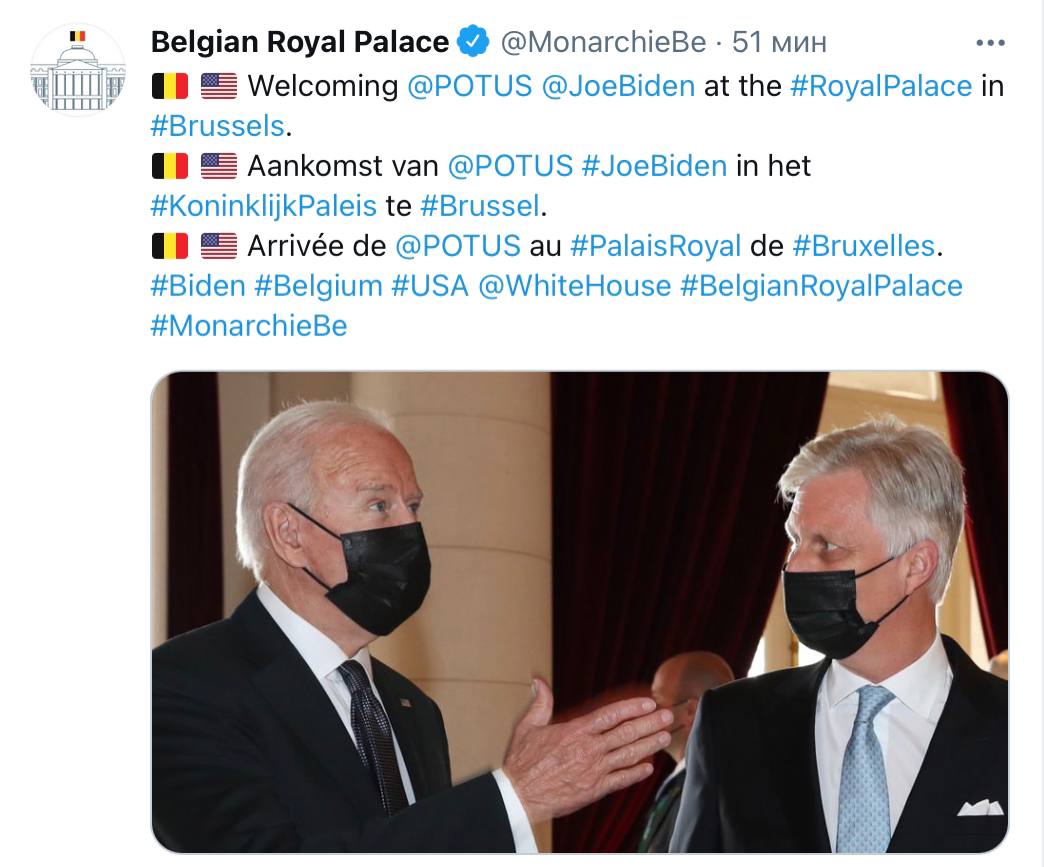Screen dimensions: 1044x867
Task: Click the #Bruxelles hashtag
Action: 864,246
